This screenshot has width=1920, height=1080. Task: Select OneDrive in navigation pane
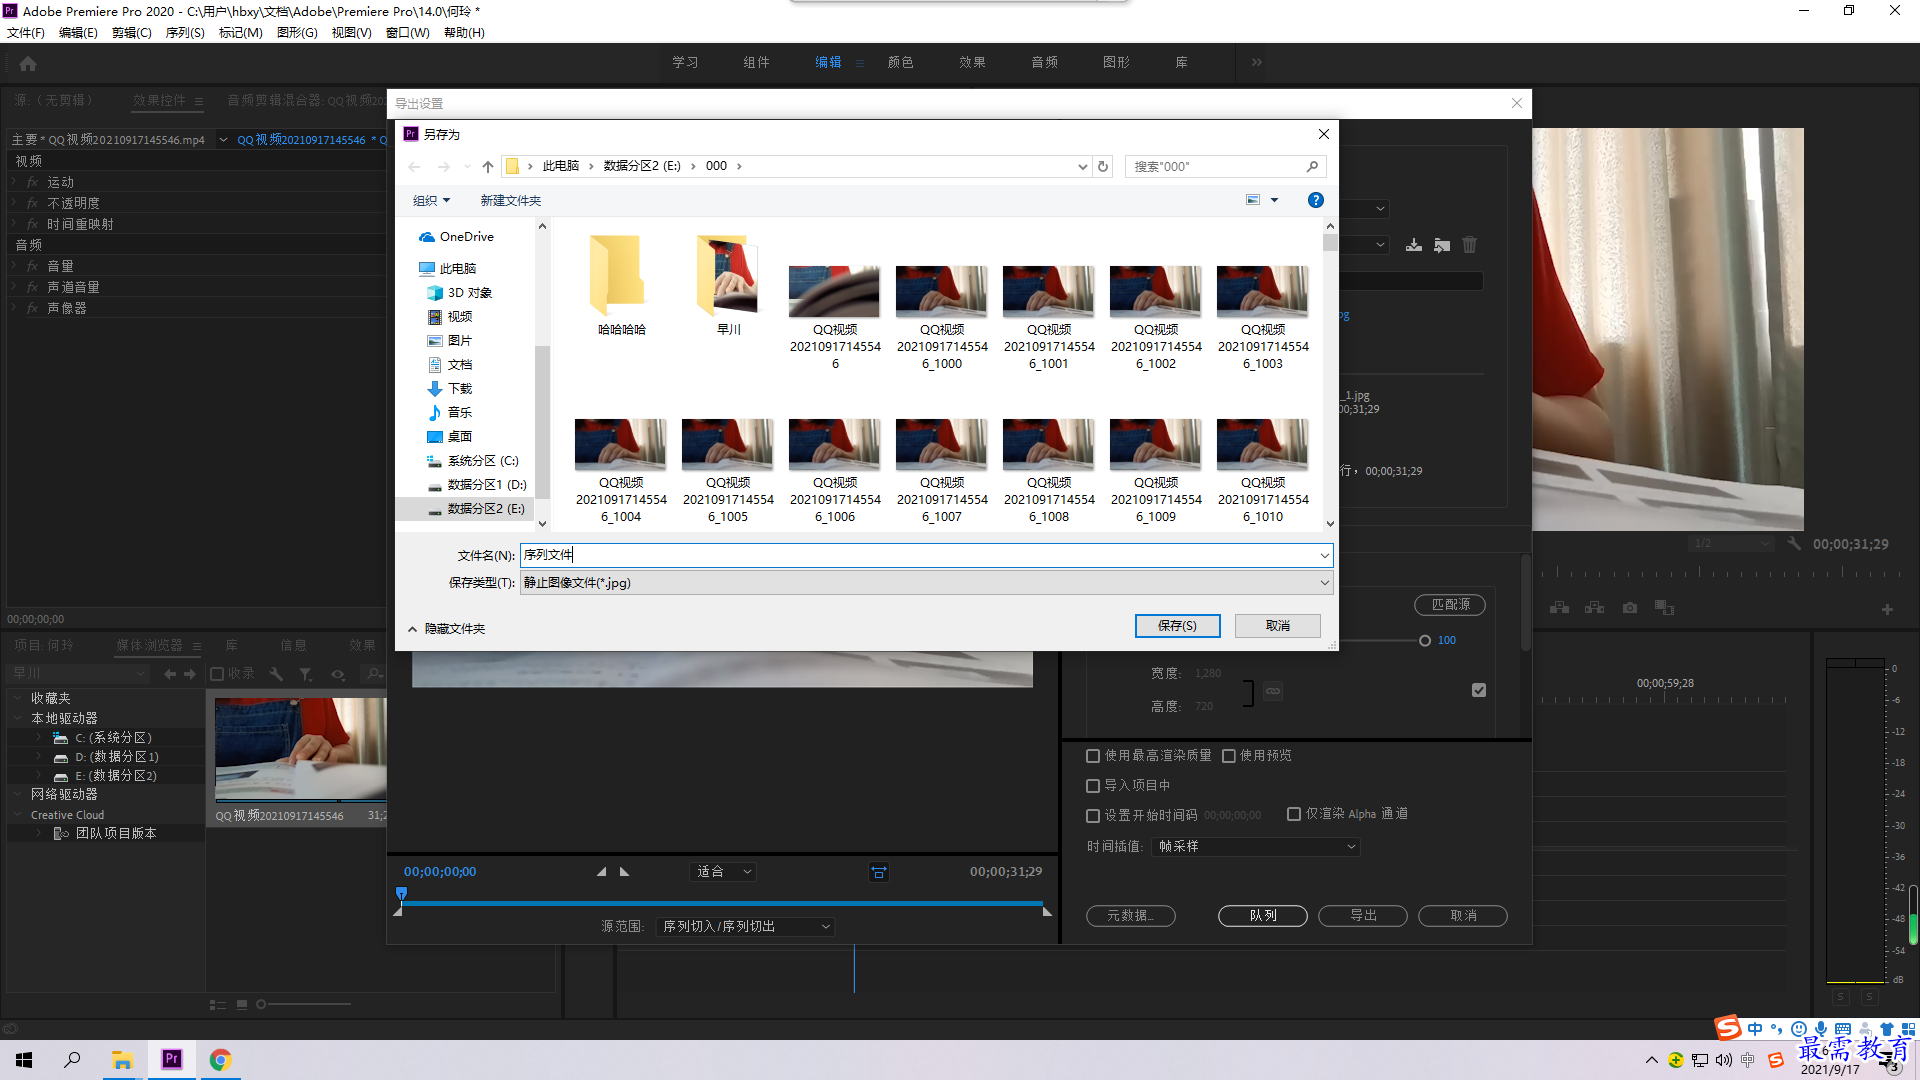click(x=466, y=237)
